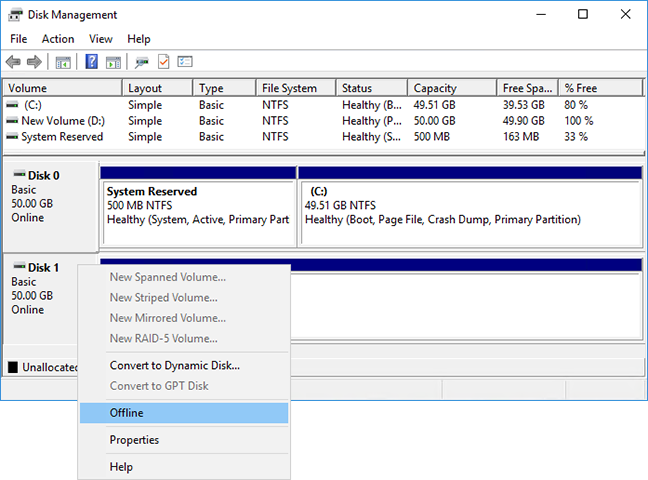Click the Disk Management title bar icon
The image size is (648, 480).
(15, 15)
